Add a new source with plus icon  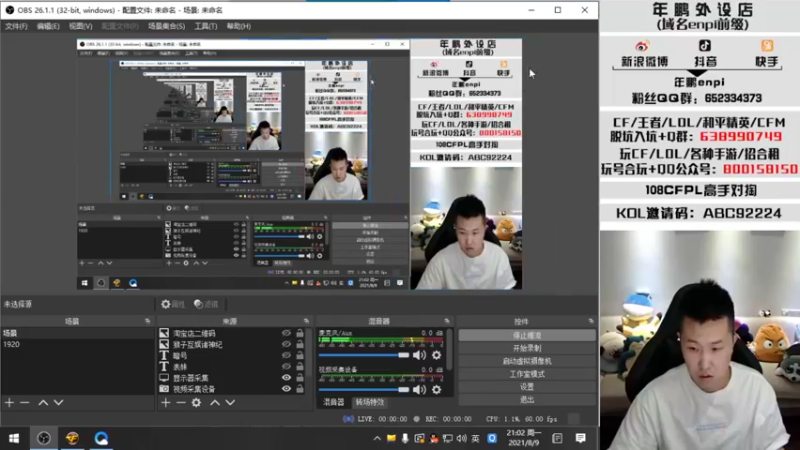coord(165,403)
